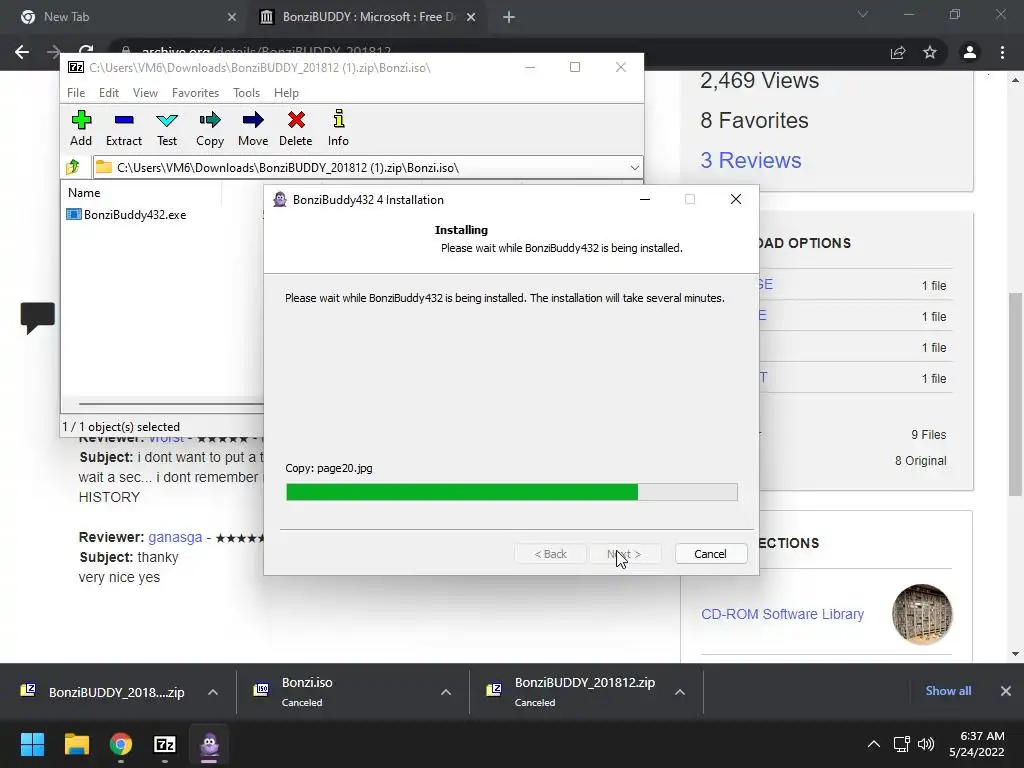Click the Chrome back arrow
This screenshot has width=1024, height=768.
click(x=22, y=52)
